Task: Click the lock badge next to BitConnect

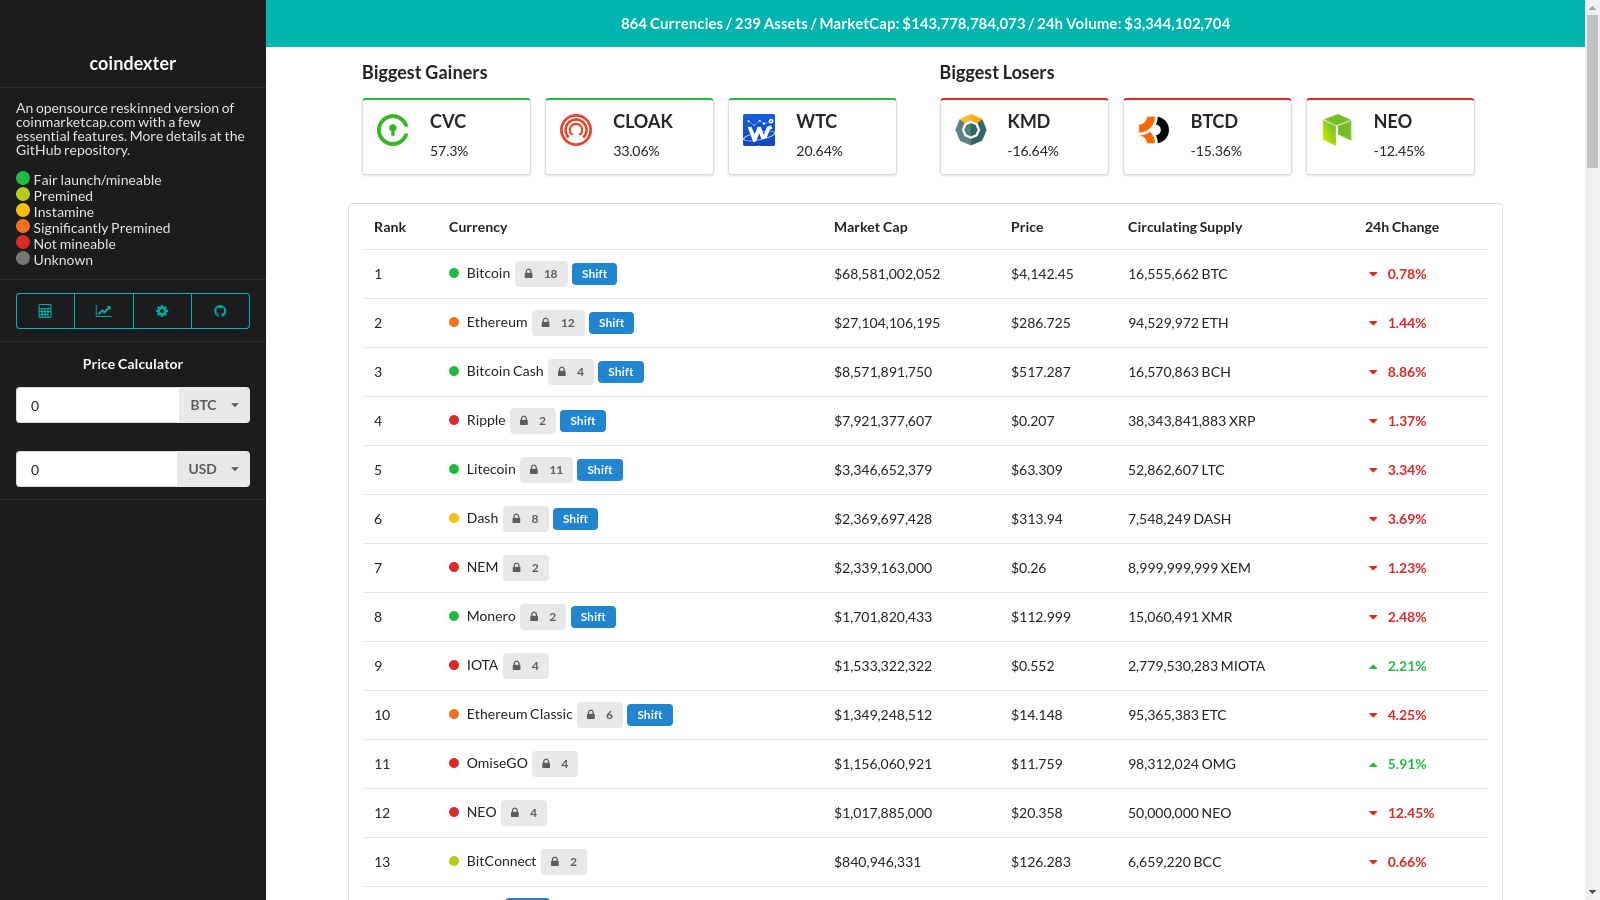Action: tap(564, 862)
